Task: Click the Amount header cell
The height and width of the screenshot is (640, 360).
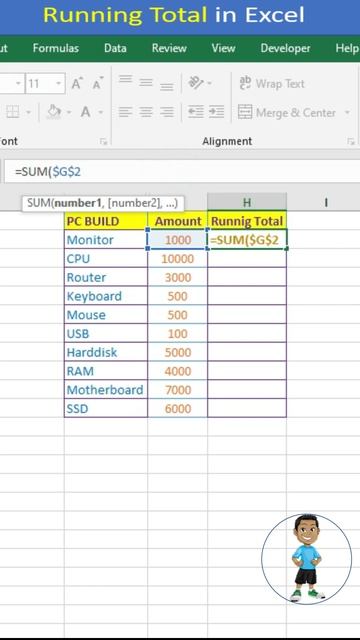Action: (178, 221)
